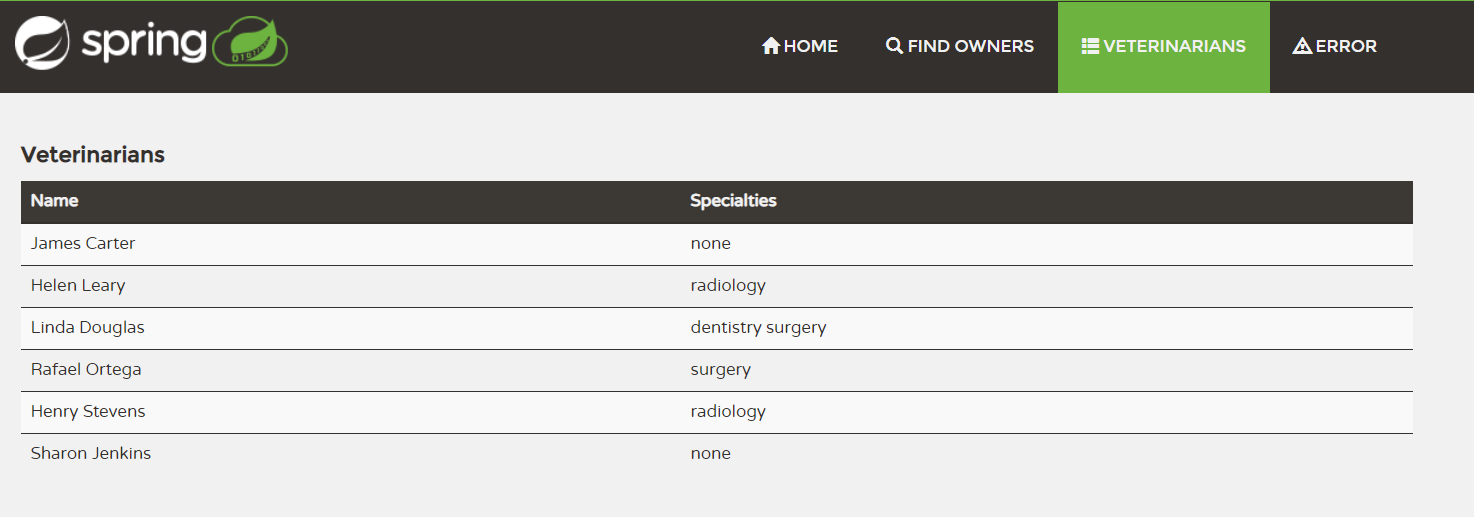Image resolution: width=1474 pixels, height=517 pixels.
Task: Open the HOME menu item
Action: point(800,47)
